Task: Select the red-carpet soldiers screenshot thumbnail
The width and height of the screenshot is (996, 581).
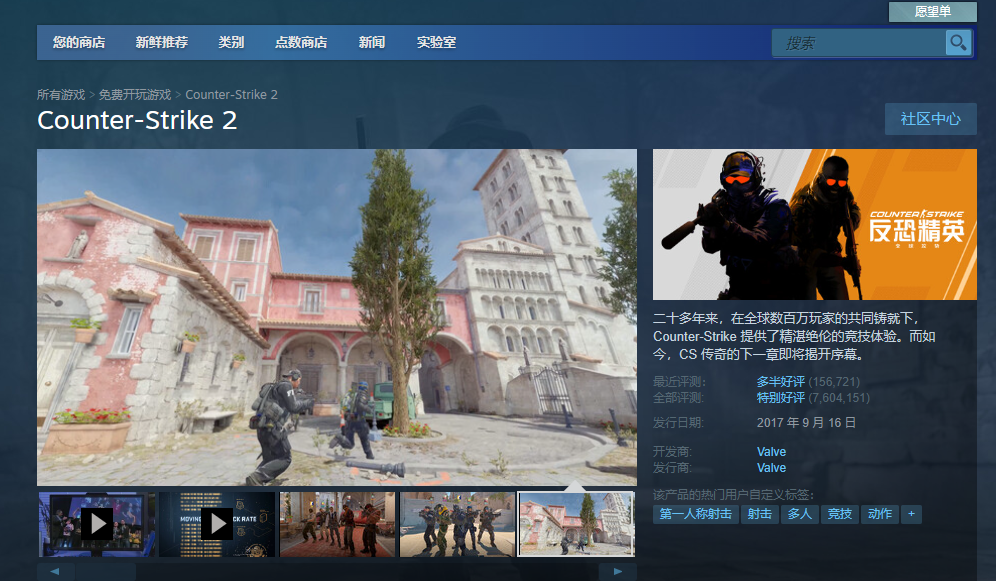Action: pos(337,524)
